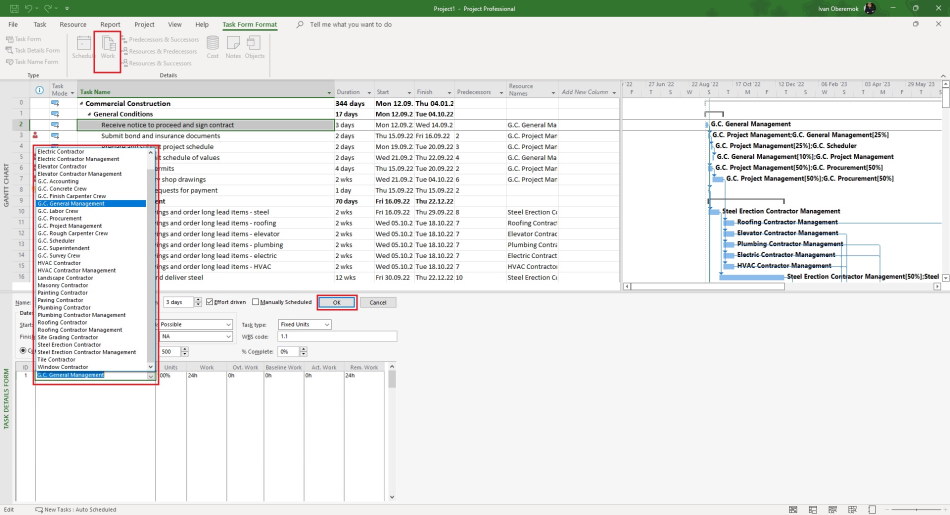Open the Task type dropdown

pos(327,325)
